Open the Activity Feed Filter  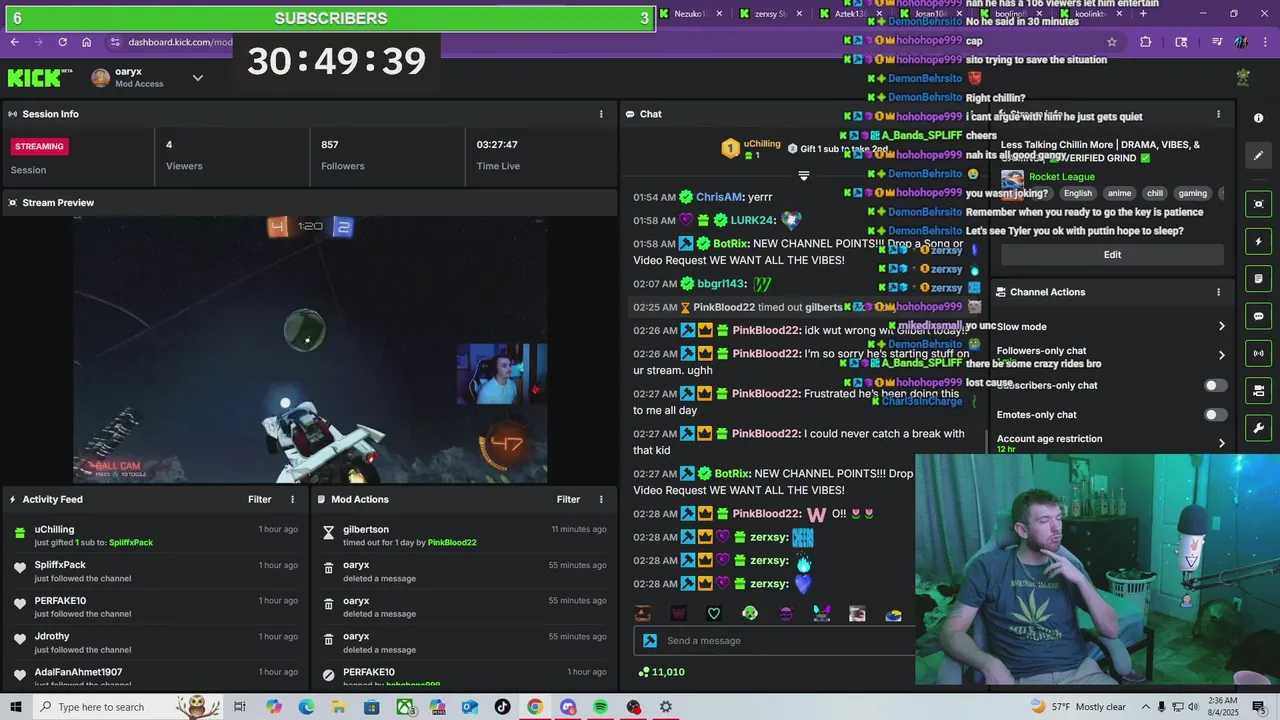[259, 499]
